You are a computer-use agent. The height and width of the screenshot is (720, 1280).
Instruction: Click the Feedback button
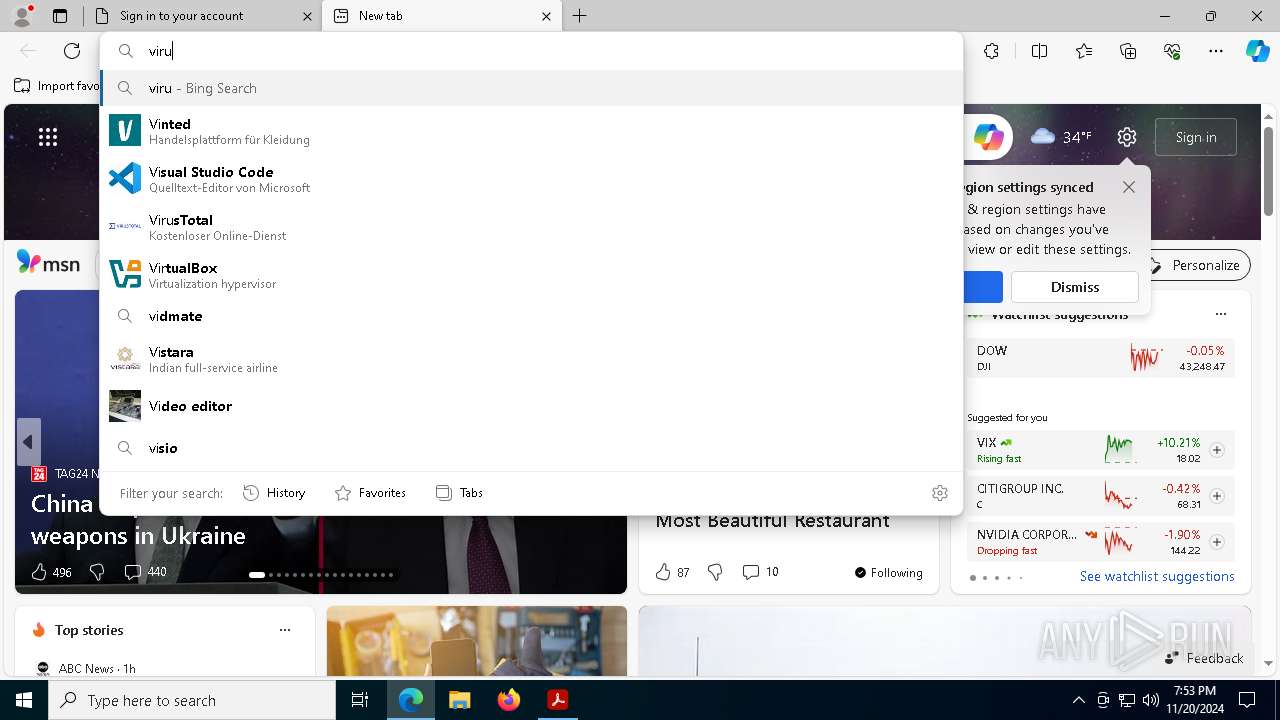click(x=1204, y=658)
